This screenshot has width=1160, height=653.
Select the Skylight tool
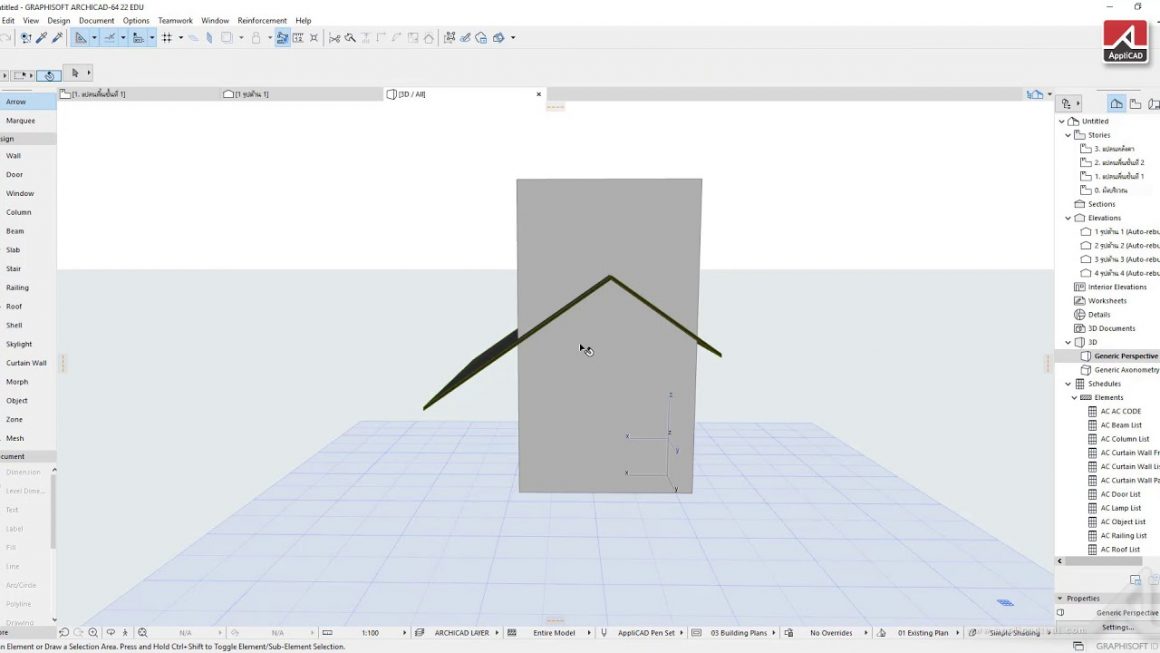19,345
